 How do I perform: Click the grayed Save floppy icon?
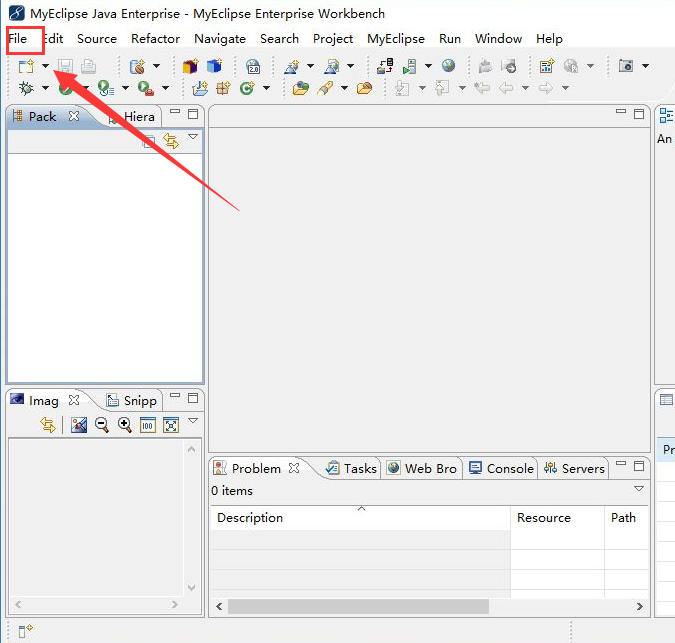65,66
